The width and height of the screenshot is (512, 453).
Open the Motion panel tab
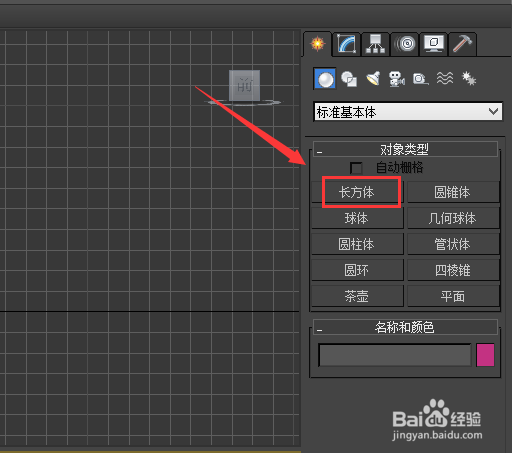[405, 44]
